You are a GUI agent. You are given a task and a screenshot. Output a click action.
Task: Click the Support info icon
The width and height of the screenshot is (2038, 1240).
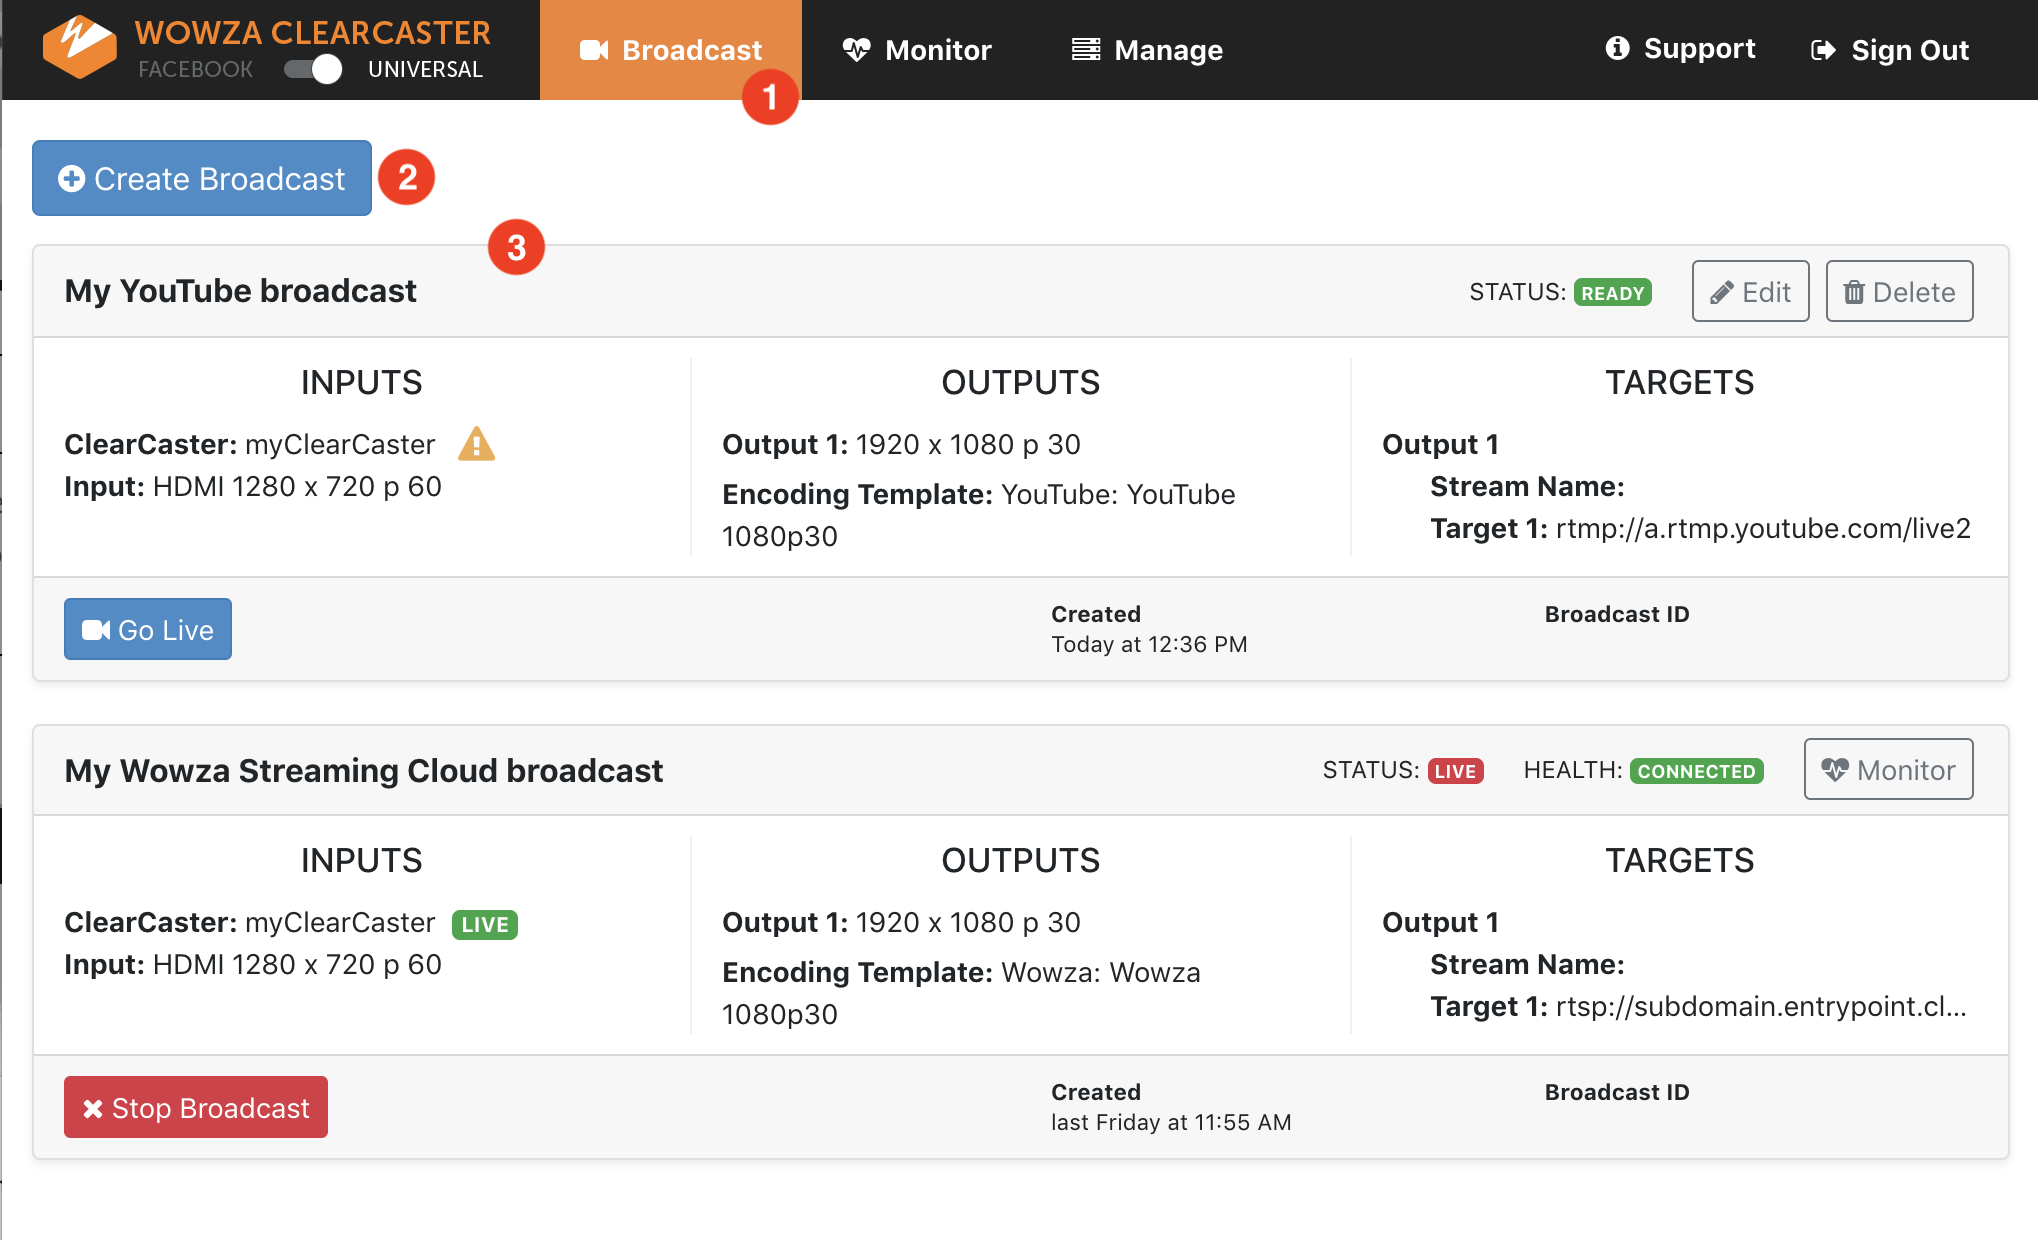(1617, 48)
